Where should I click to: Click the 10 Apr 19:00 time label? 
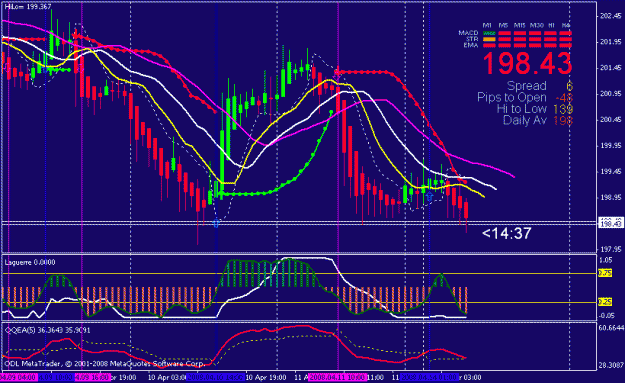pos(266,377)
